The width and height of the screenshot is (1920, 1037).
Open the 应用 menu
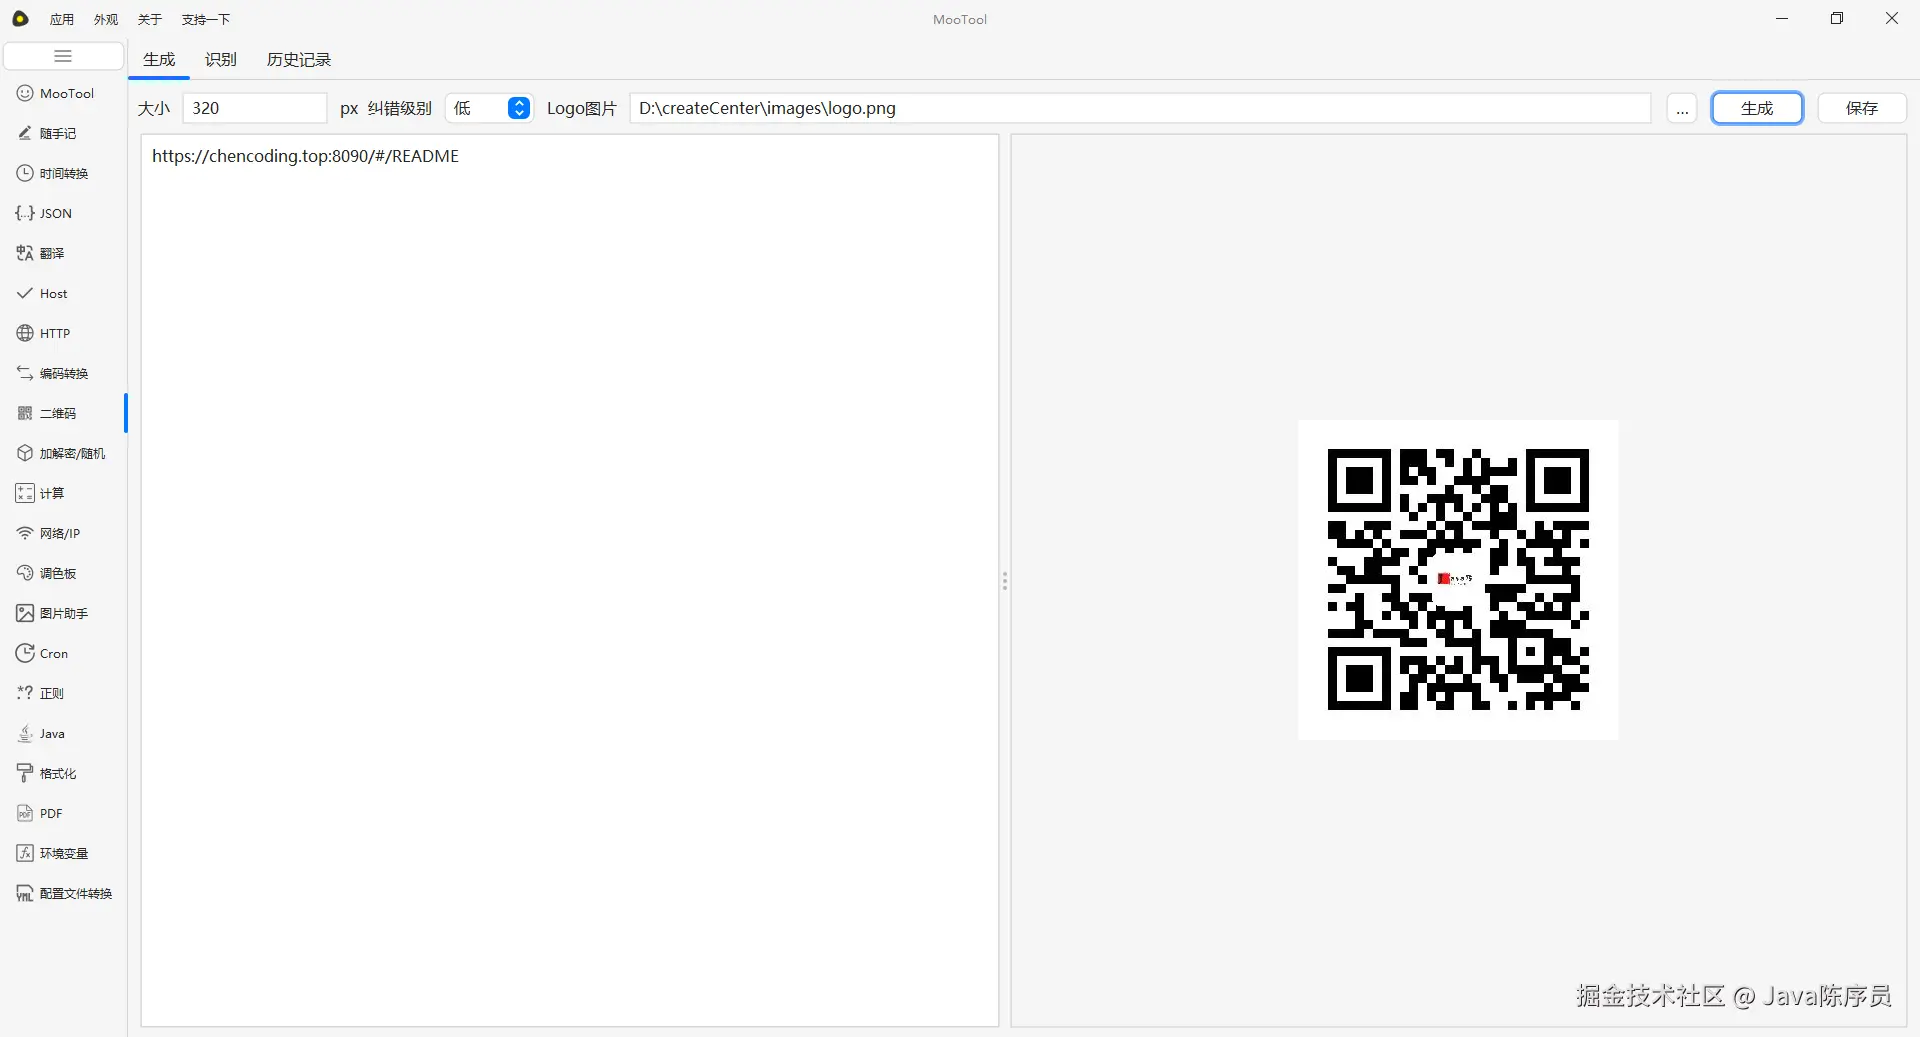[62, 19]
